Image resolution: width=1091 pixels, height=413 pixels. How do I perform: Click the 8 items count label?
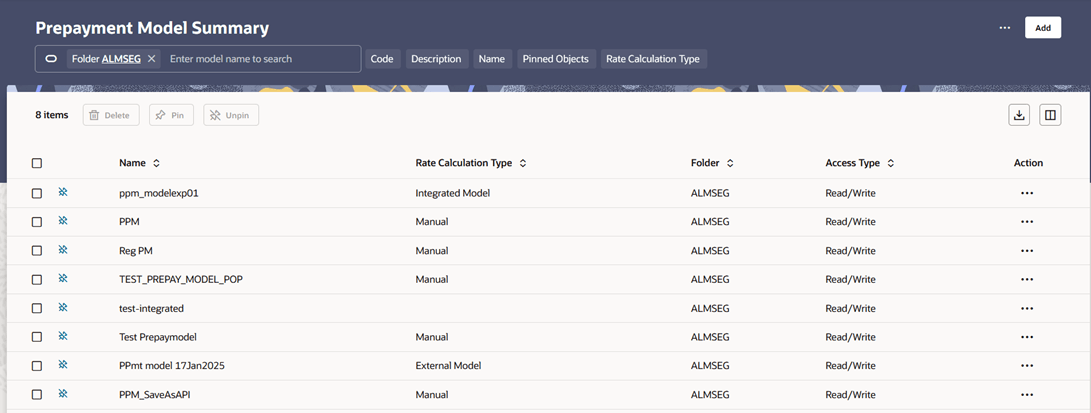pos(52,115)
